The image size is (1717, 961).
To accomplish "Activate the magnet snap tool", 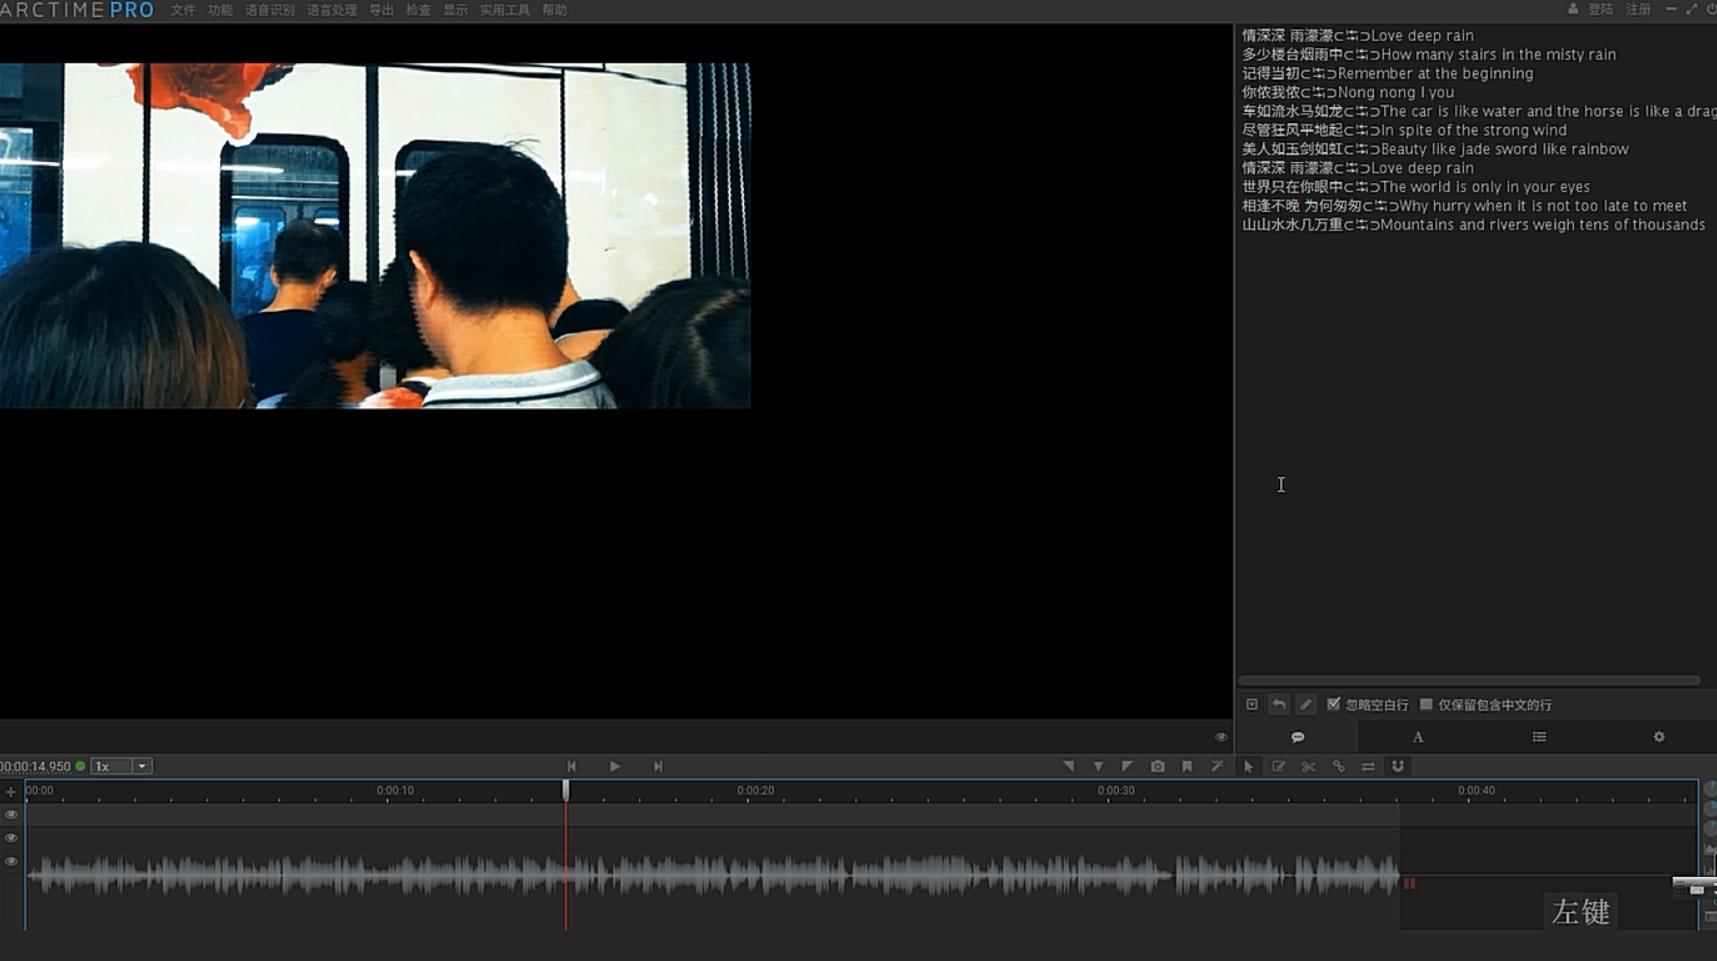I will [1398, 766].
